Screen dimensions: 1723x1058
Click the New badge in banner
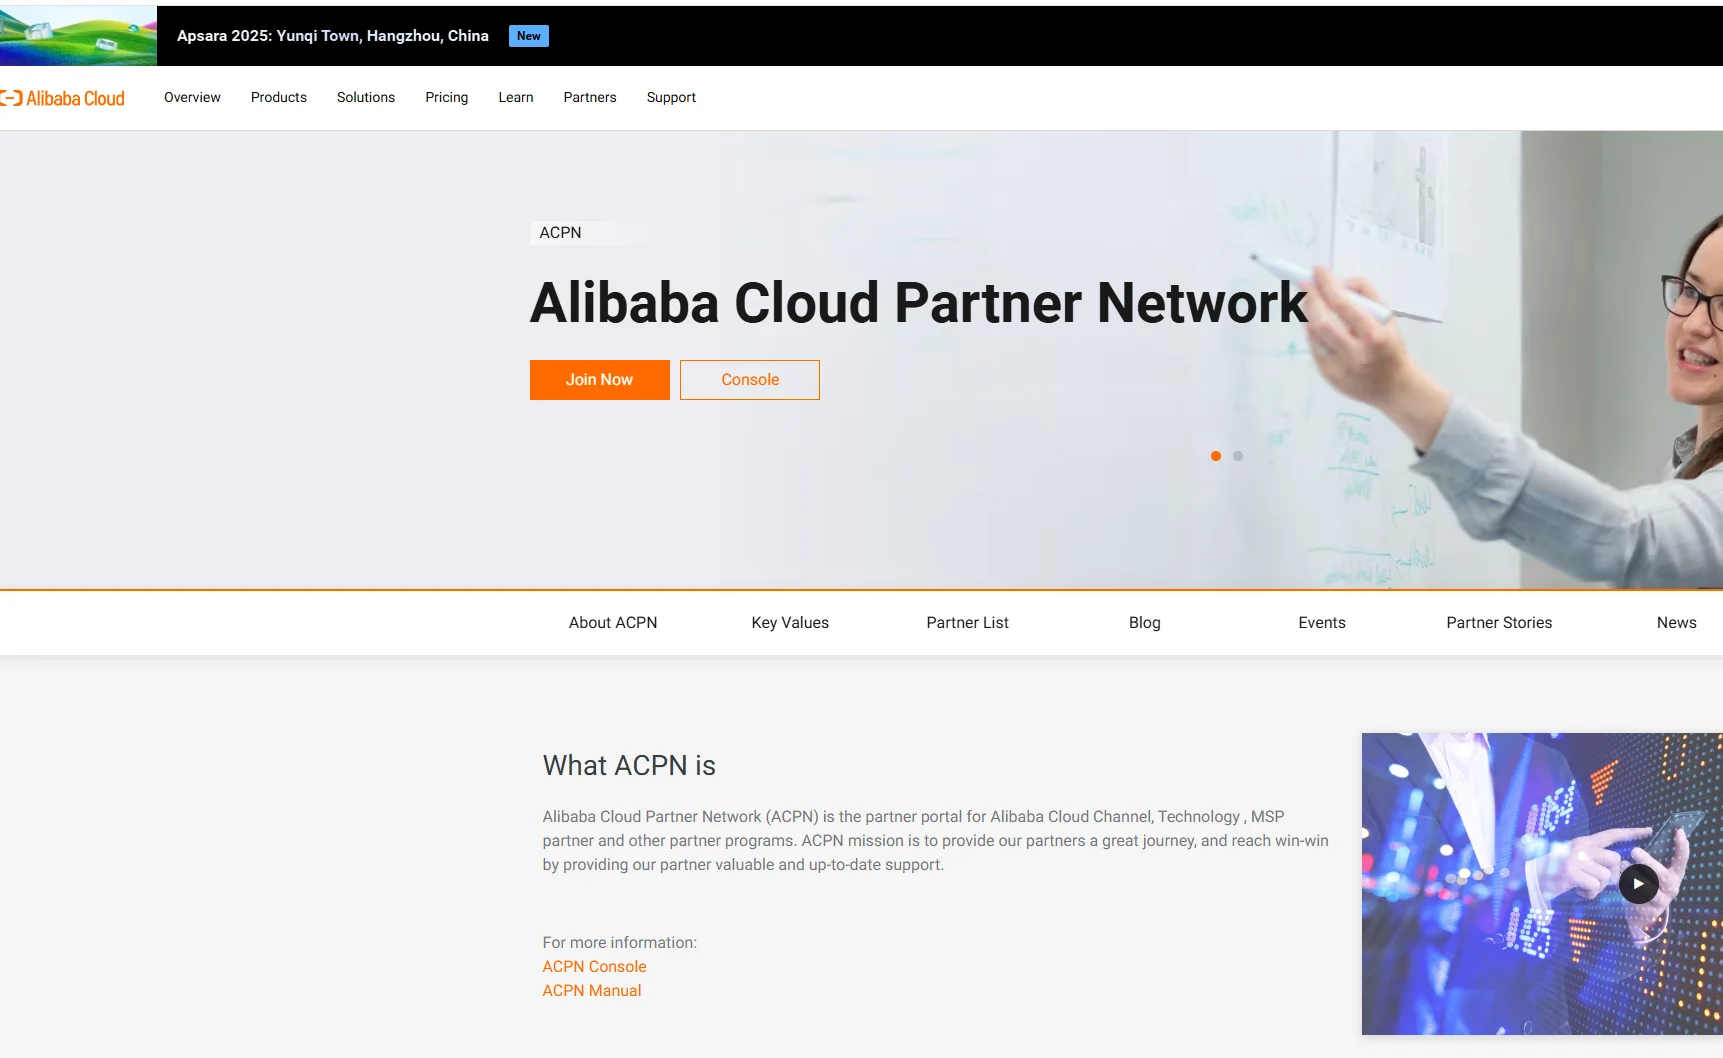tap(529, 36)
